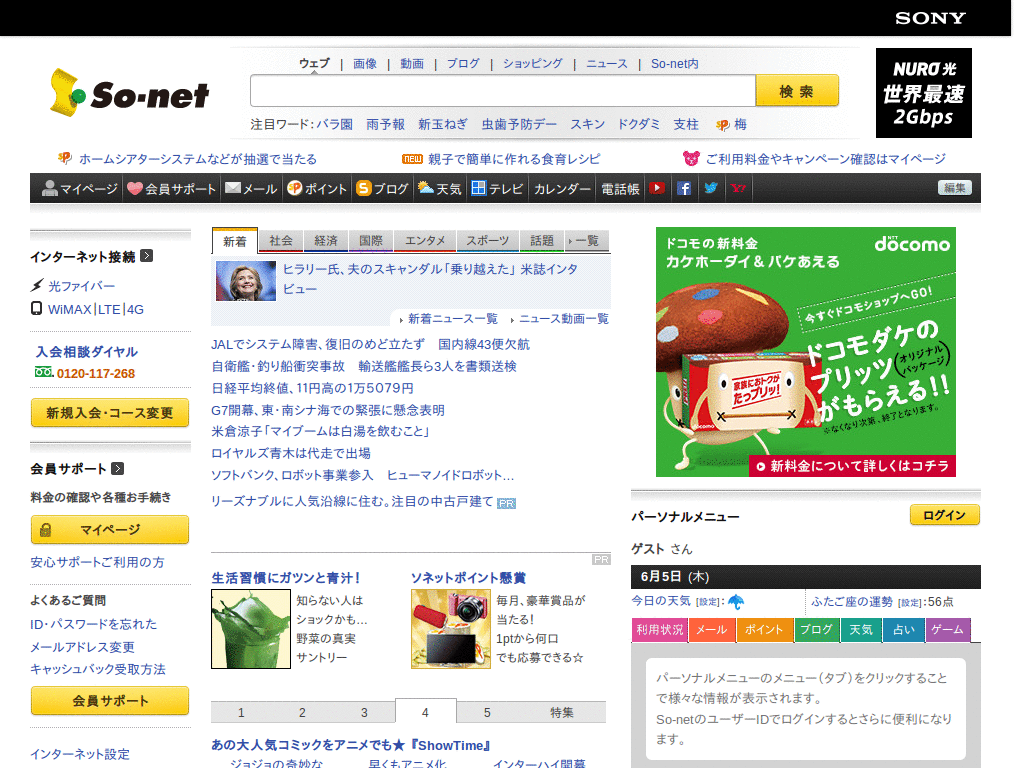Viewport: 1024px width, 768px height.
Task: Select the green ブログ personal menu tab
Action: [816, 630]
